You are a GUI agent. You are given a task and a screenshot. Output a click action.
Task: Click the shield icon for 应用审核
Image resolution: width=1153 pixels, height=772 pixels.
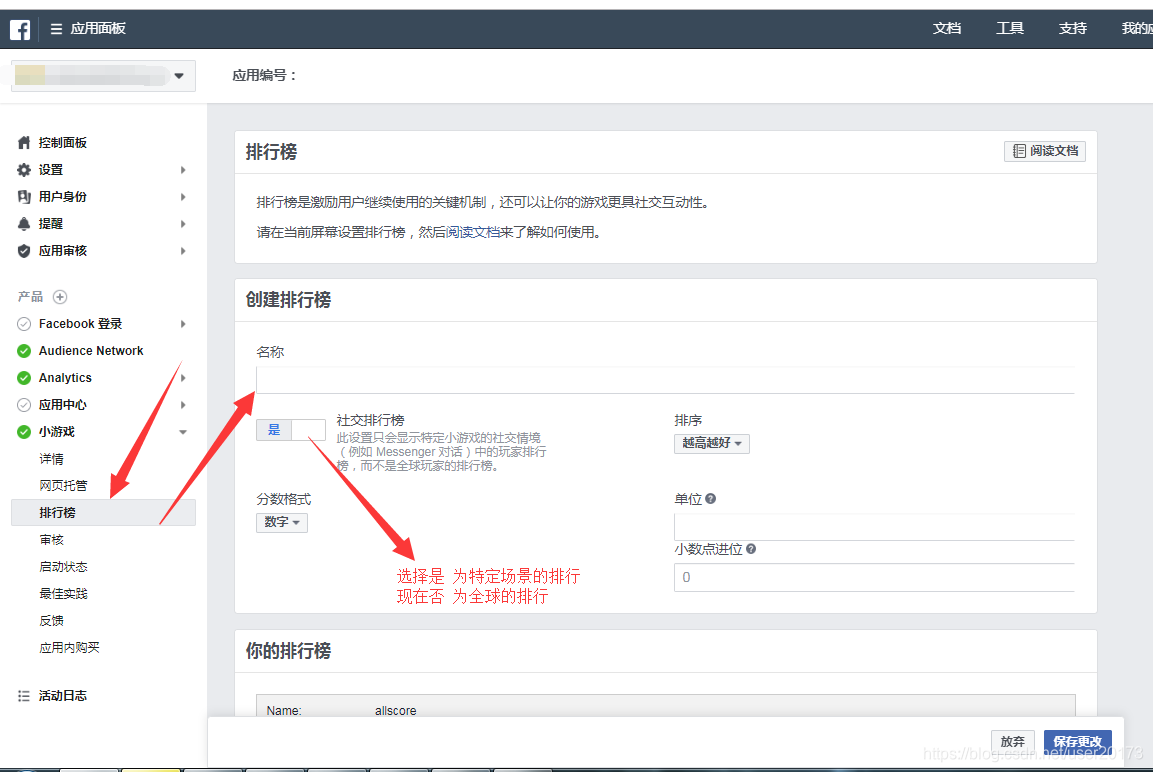click(x=24, y=251)
